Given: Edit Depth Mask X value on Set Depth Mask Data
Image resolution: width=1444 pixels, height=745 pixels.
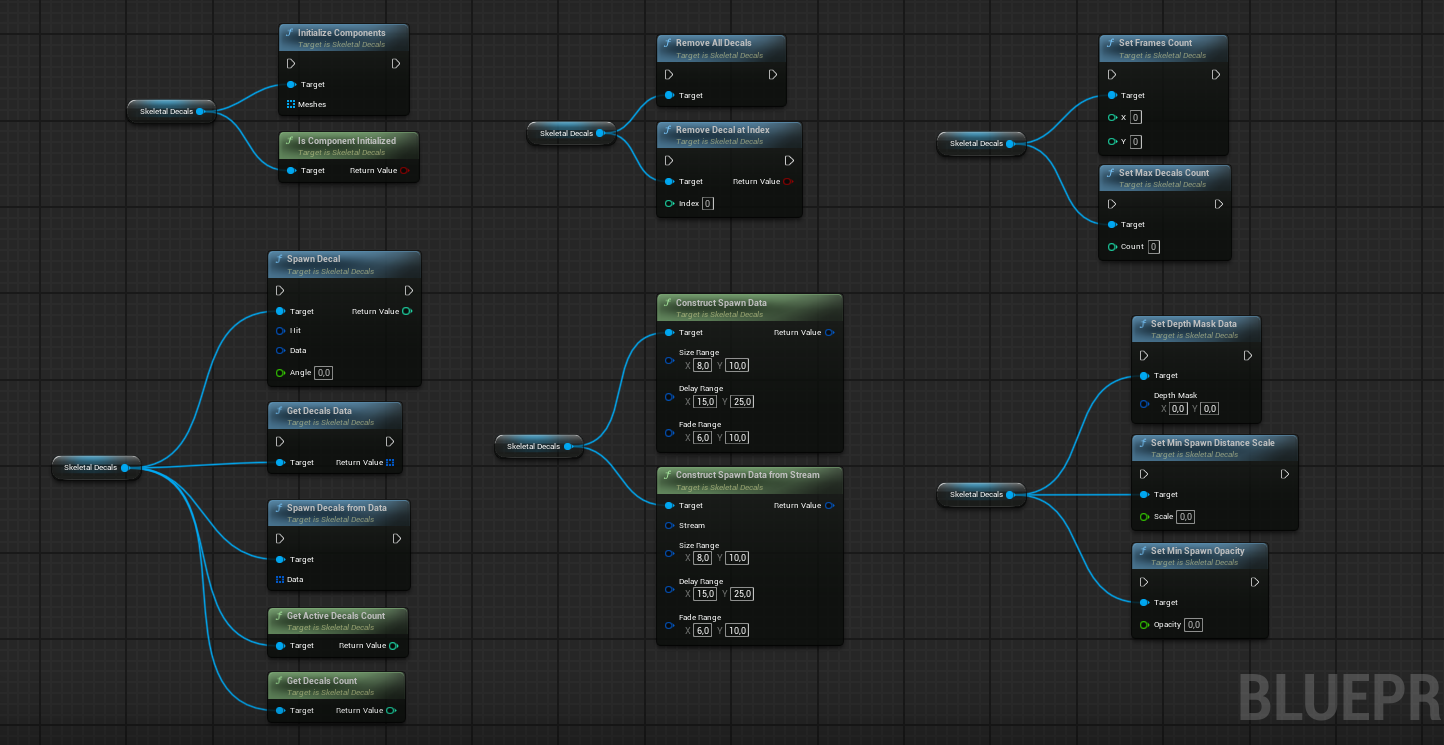Looking at the screenshot, I should [x=1179, y=408].
